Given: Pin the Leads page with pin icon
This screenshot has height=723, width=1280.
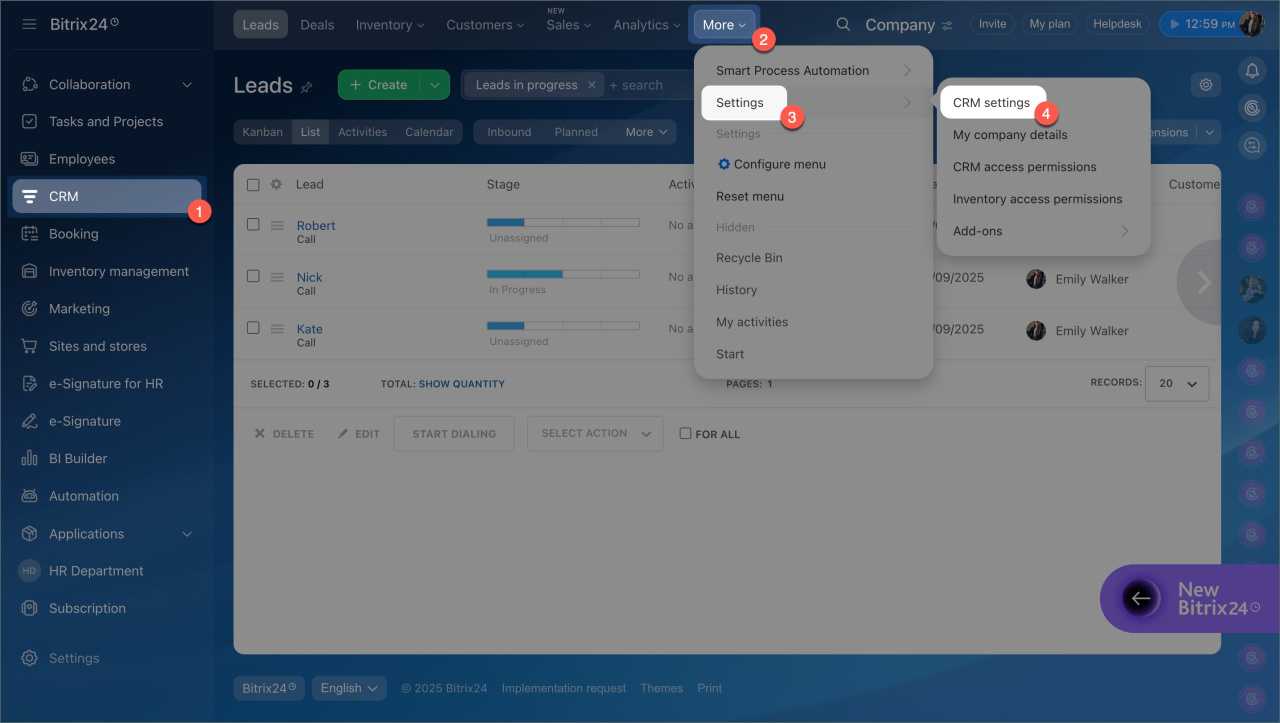Looking at the screenshot, I should pyautogui.click(x=307, y=87).
